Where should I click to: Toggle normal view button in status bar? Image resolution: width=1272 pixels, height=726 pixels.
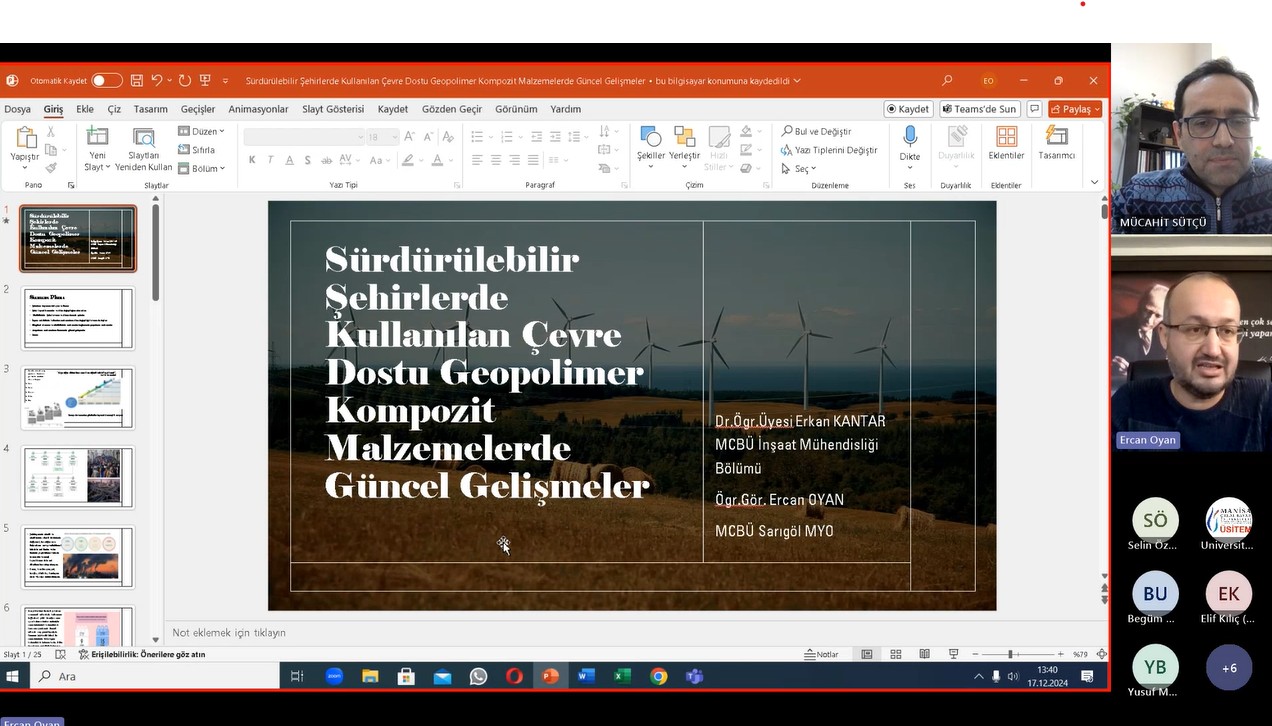click(867, 654)
